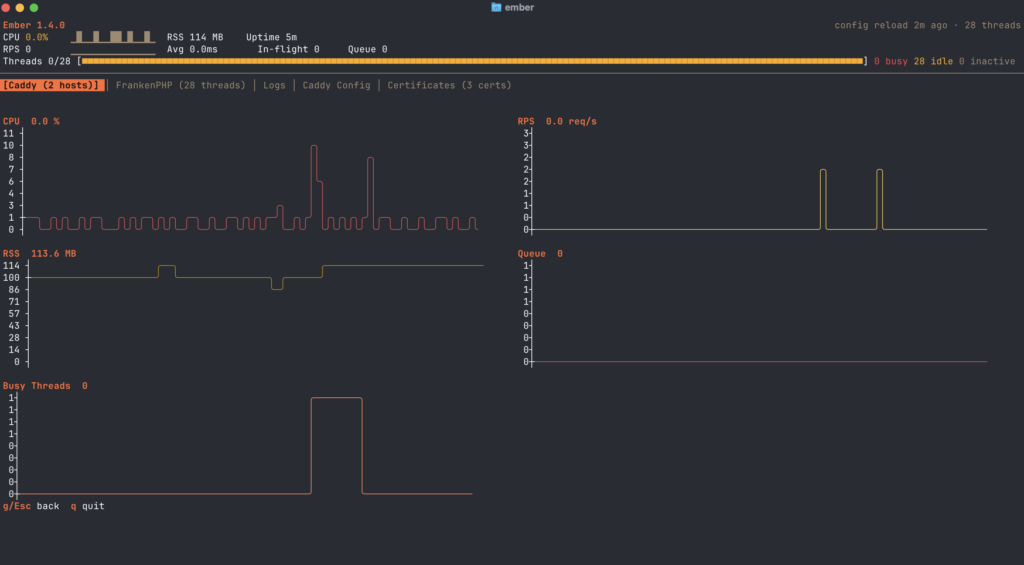Screen dimensions: 1024x565
Task: Select the Caddy (2 hosts) tab
Action: pos(52,85)
